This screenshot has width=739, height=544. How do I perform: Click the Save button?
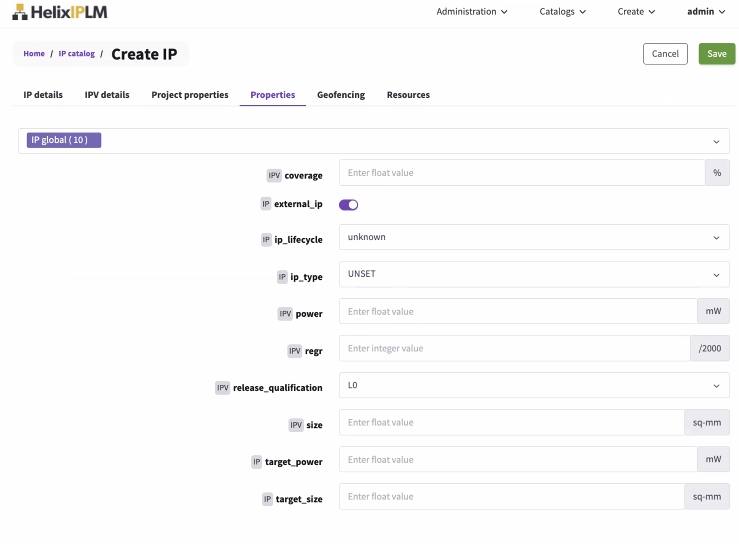[716, 54]
